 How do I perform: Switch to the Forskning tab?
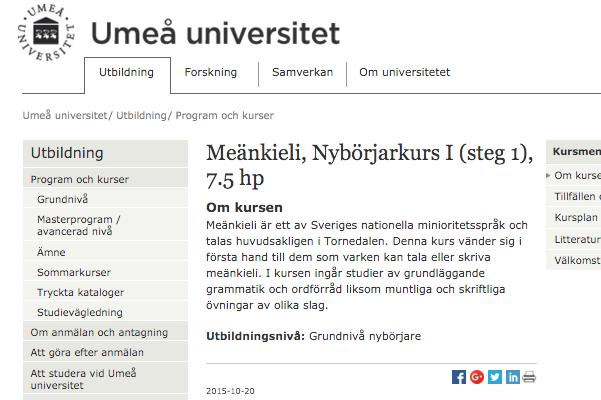click(x=211, y=72)
